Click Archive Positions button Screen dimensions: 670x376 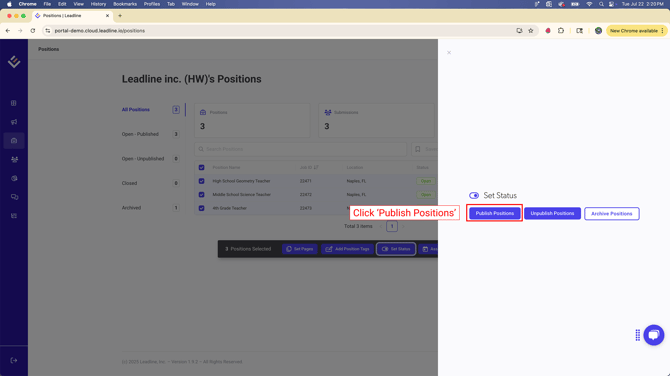tap(611, 214)
